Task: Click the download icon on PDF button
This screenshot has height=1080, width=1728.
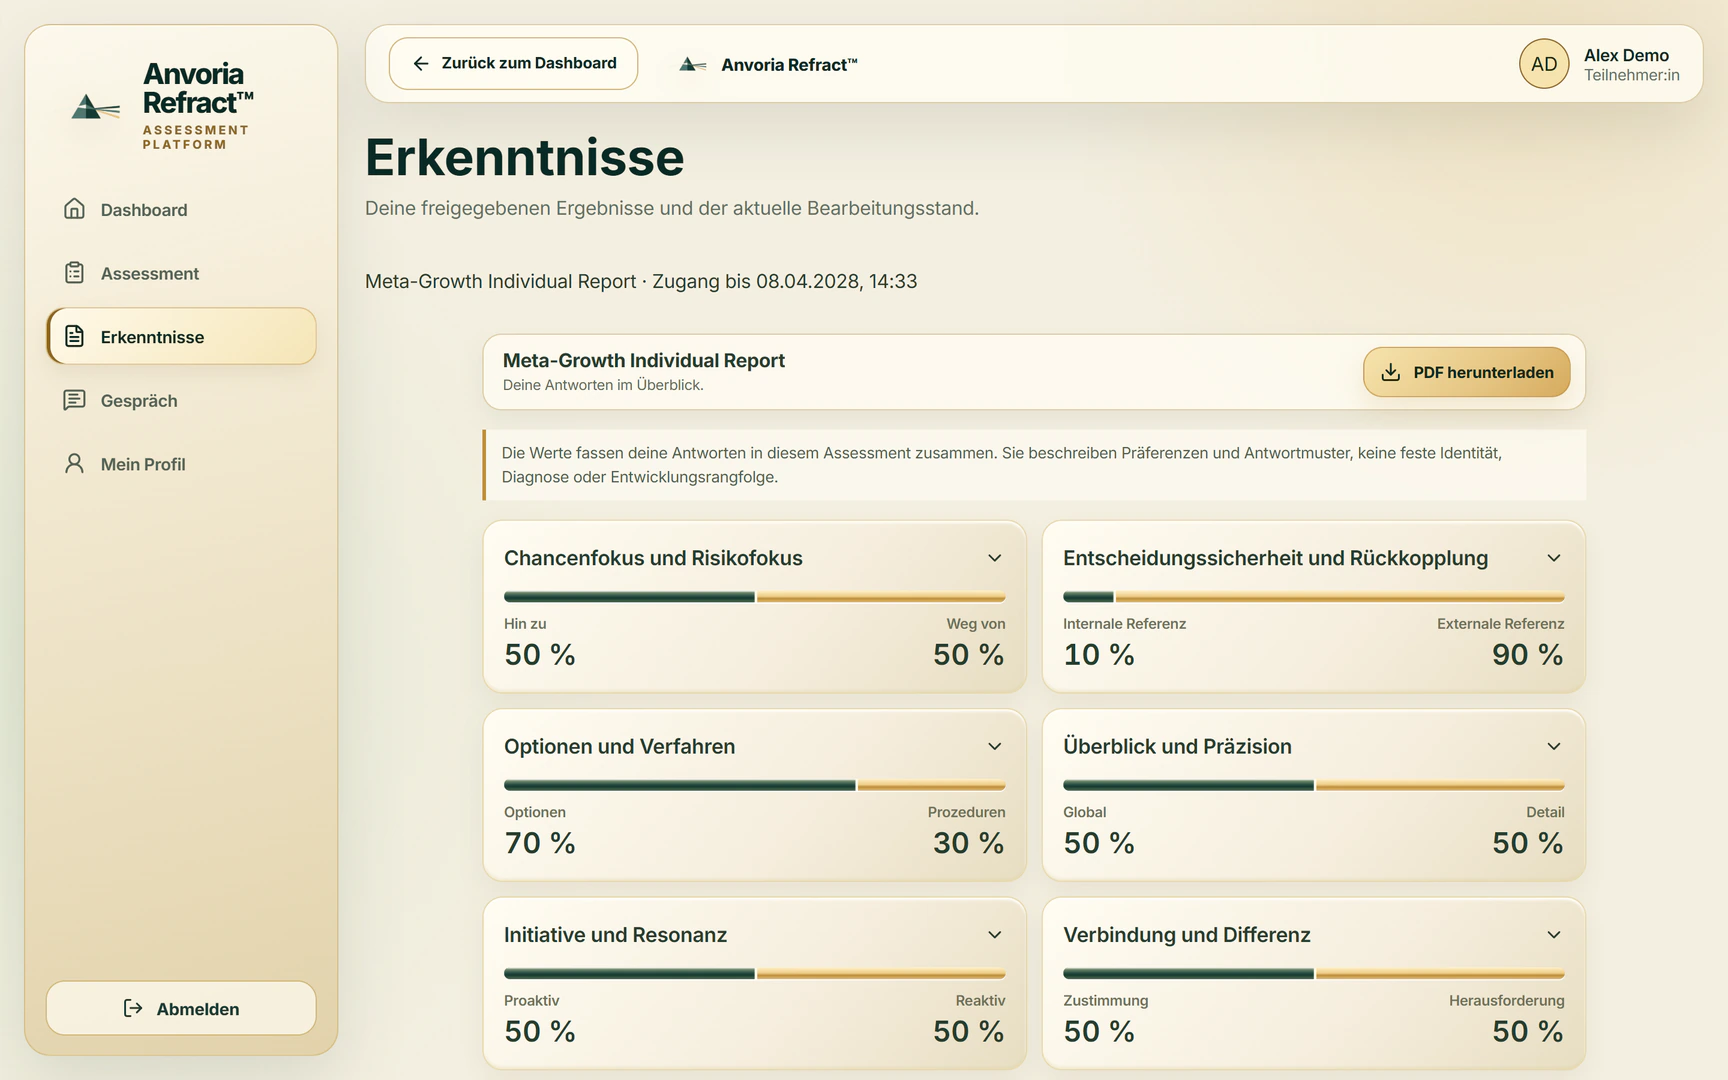Action: pos(1390,372)
